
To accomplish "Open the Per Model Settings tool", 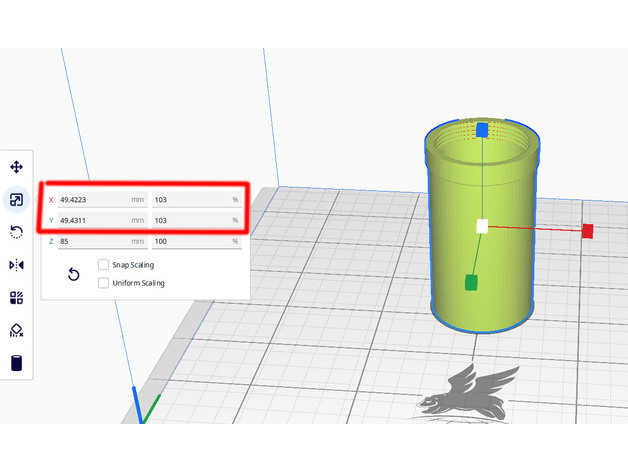I will click(16, 298).
